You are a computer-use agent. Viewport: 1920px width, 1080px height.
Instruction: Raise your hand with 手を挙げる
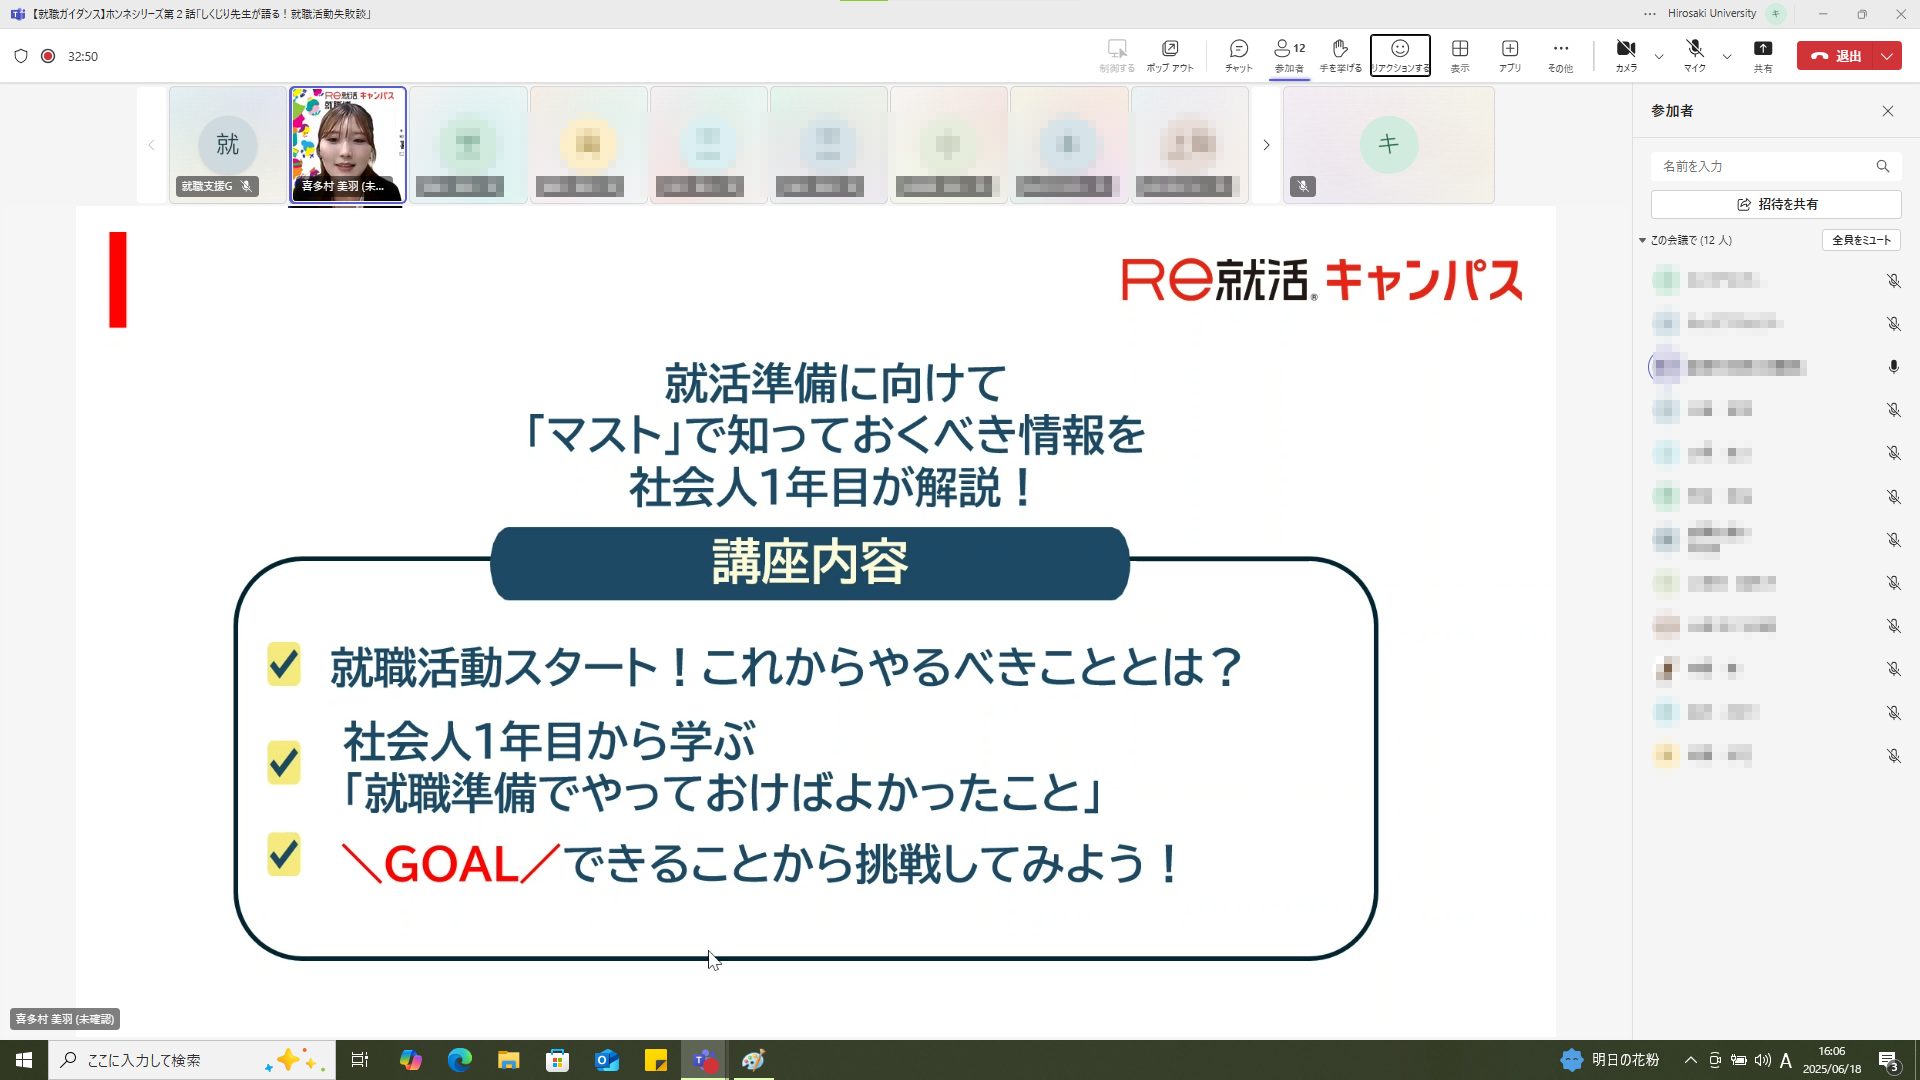(x=1340, y=56)
